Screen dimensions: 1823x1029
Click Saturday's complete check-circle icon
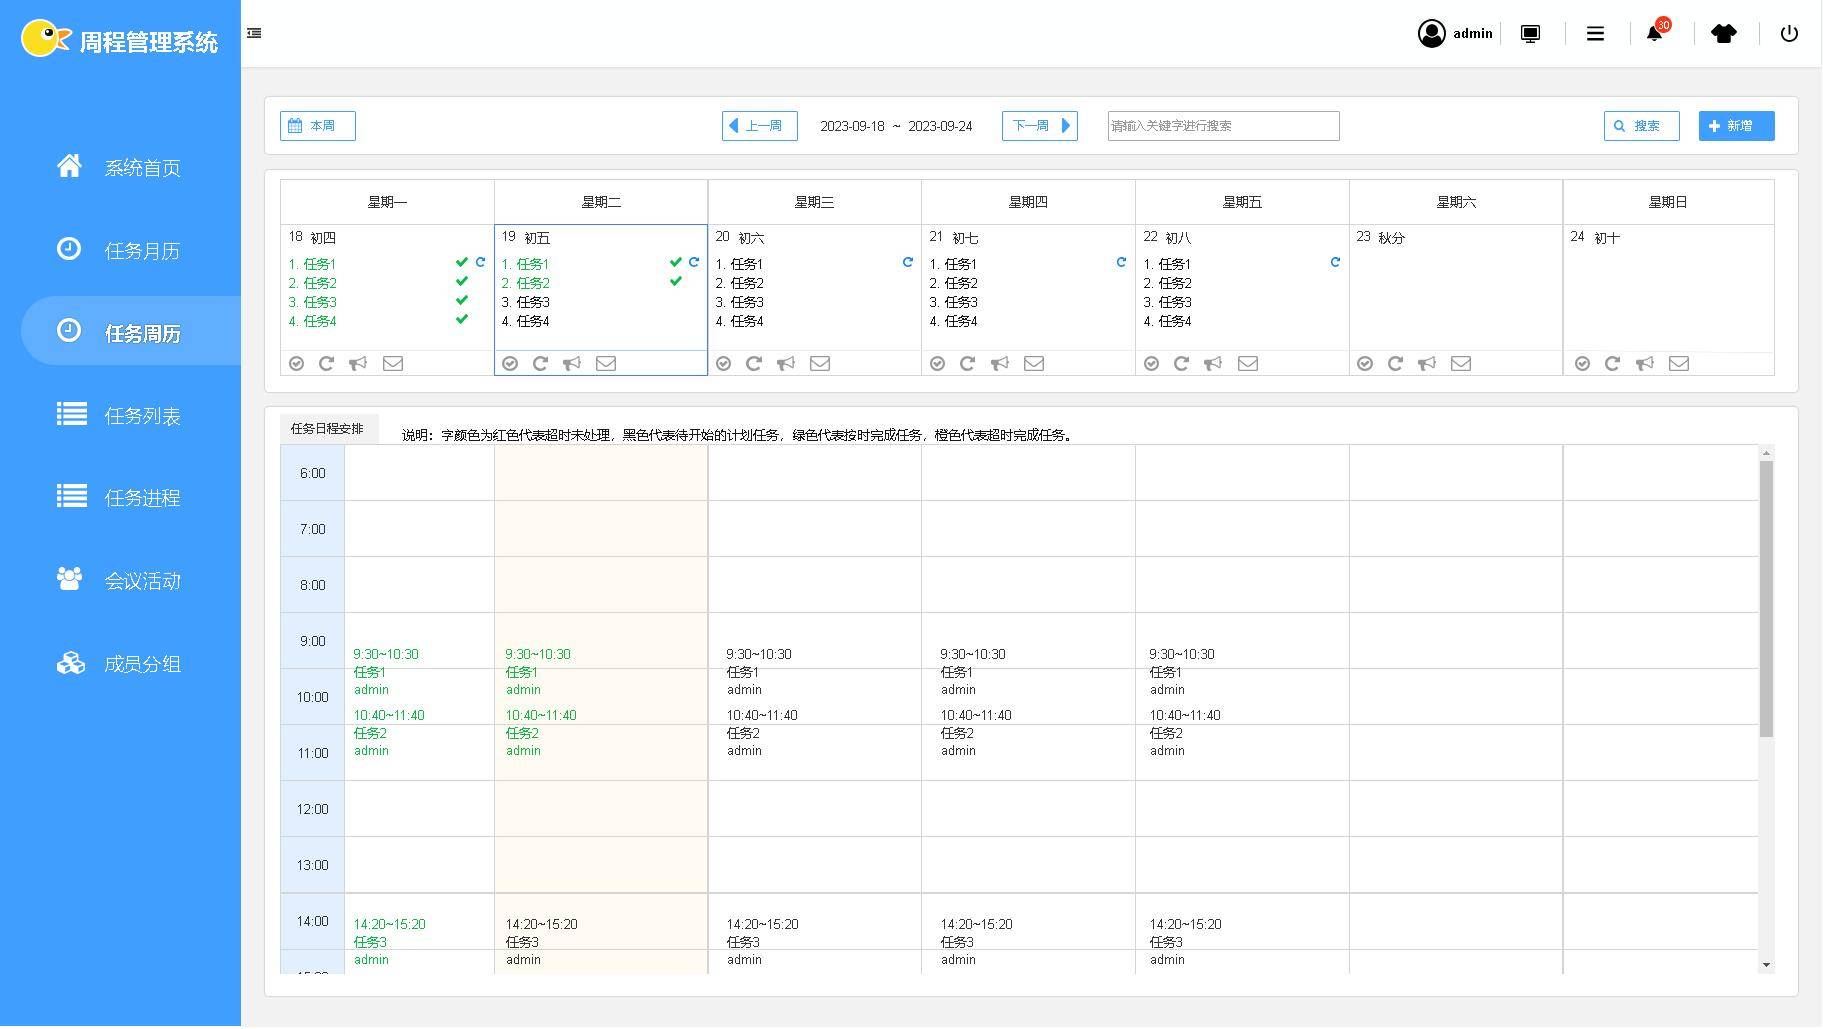pos(1365,364)
